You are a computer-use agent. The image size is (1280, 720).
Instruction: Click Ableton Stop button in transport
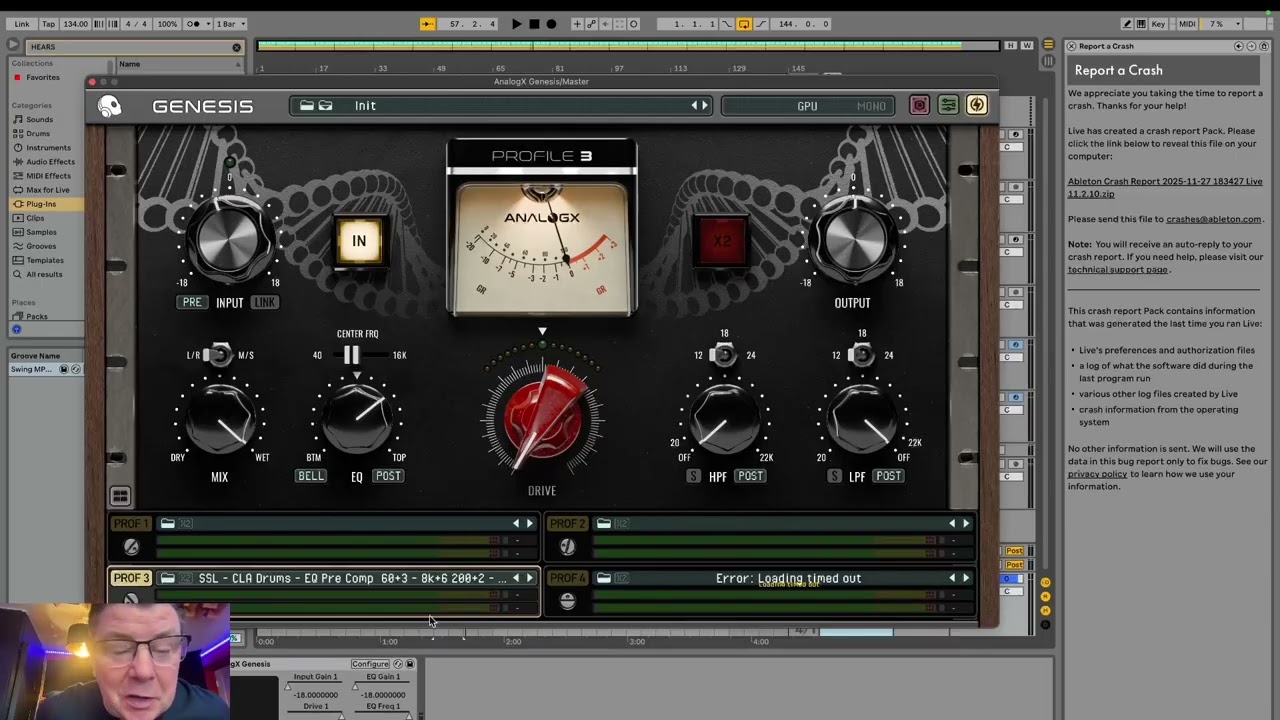534,23
